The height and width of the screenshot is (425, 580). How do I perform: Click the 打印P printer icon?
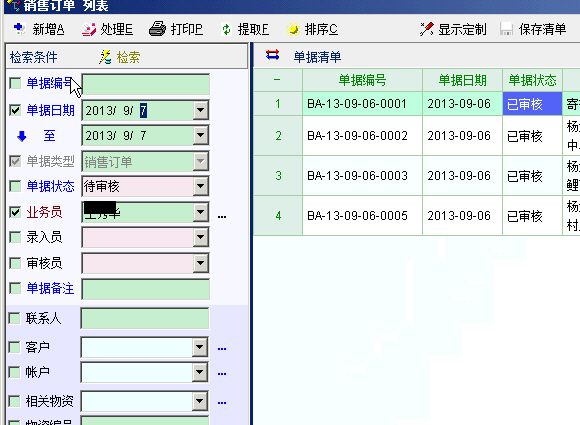[157, 28]
